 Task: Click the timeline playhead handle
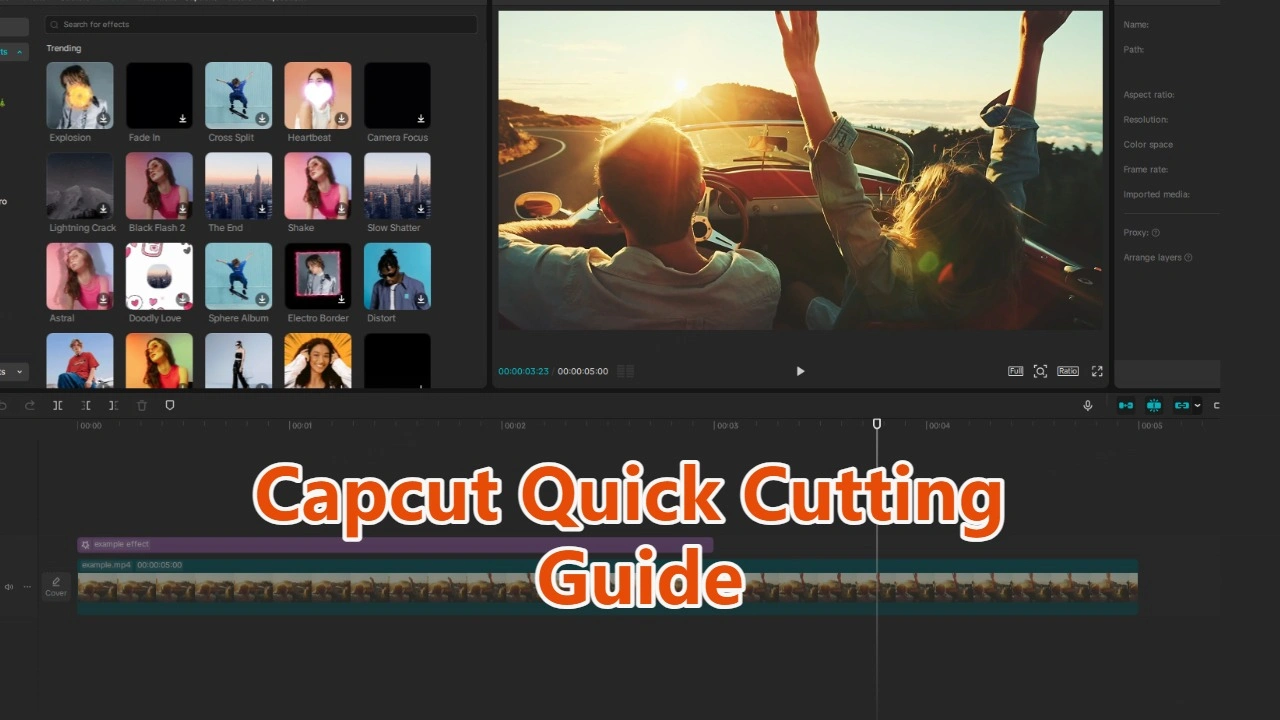click(x=877, y=424)
